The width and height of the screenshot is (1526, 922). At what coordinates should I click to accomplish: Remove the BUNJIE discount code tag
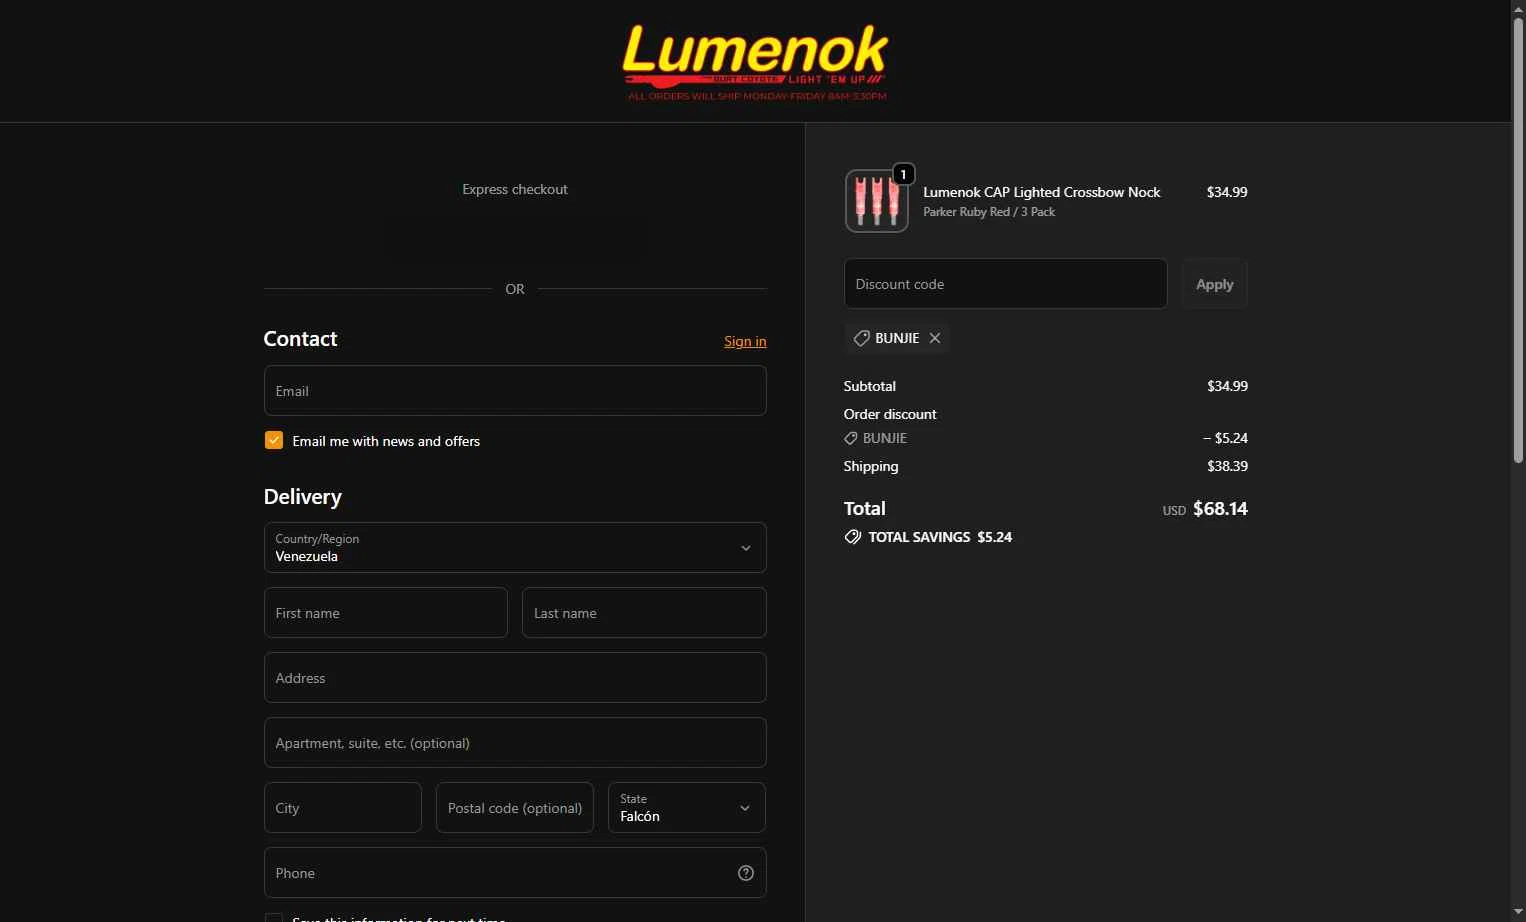point(935,338)
